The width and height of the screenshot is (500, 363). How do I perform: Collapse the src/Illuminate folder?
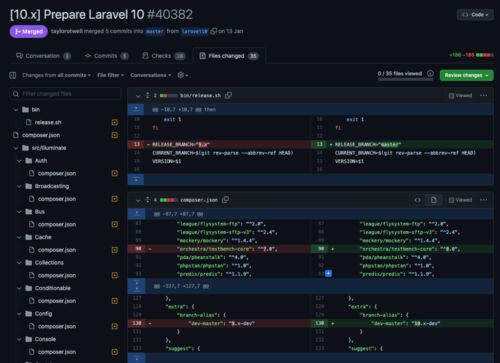15,148
